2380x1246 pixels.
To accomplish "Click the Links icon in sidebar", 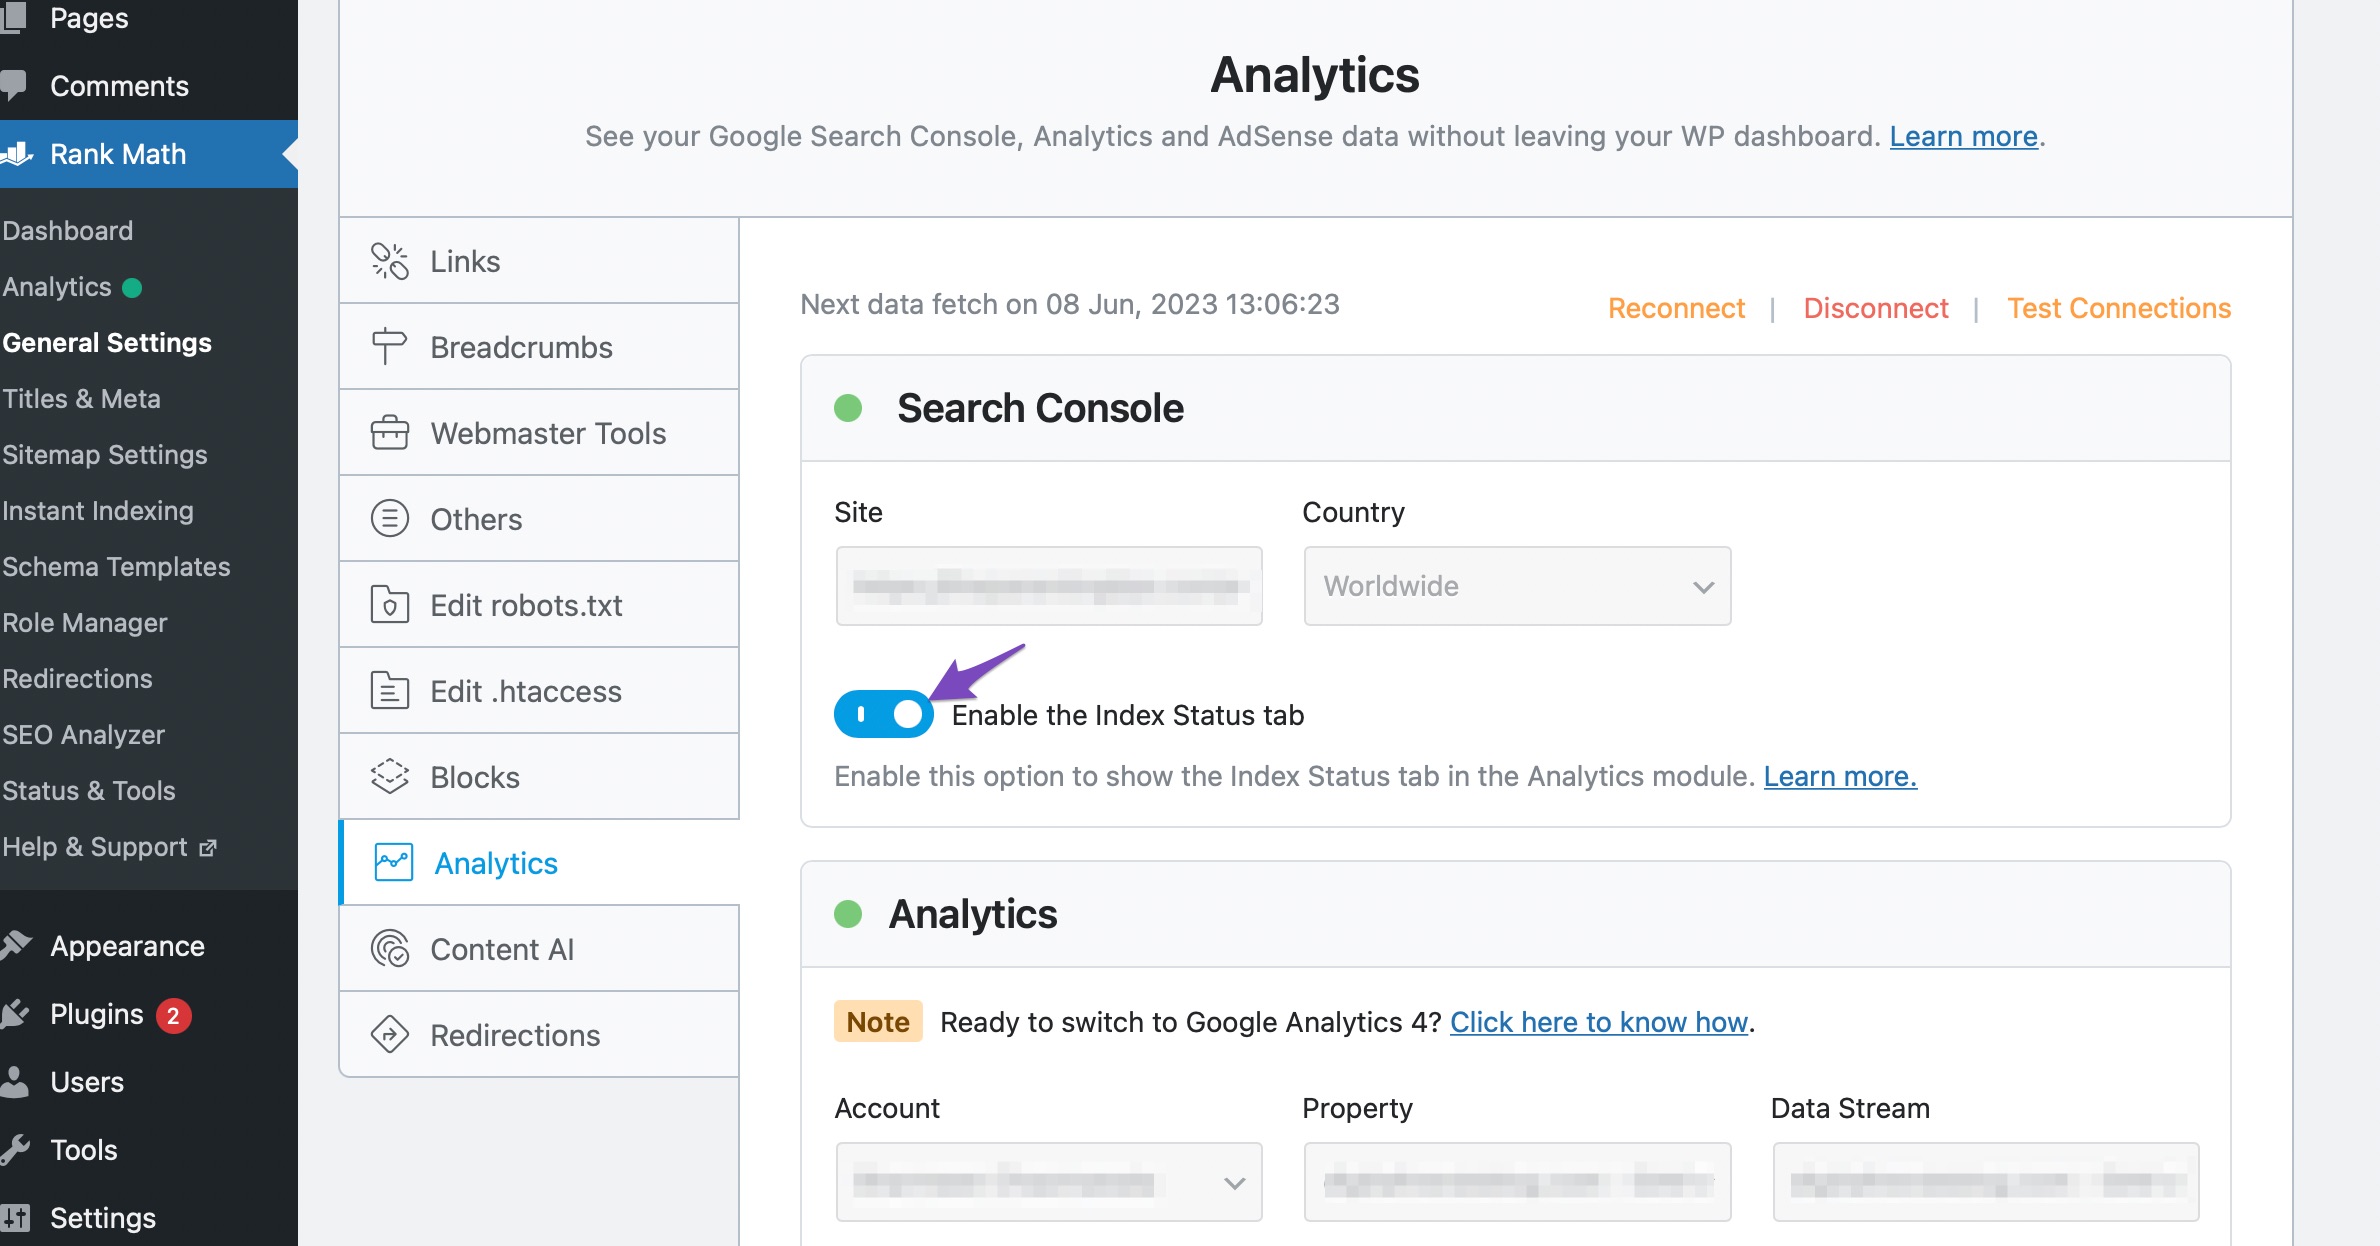I will tap(390, 261).
